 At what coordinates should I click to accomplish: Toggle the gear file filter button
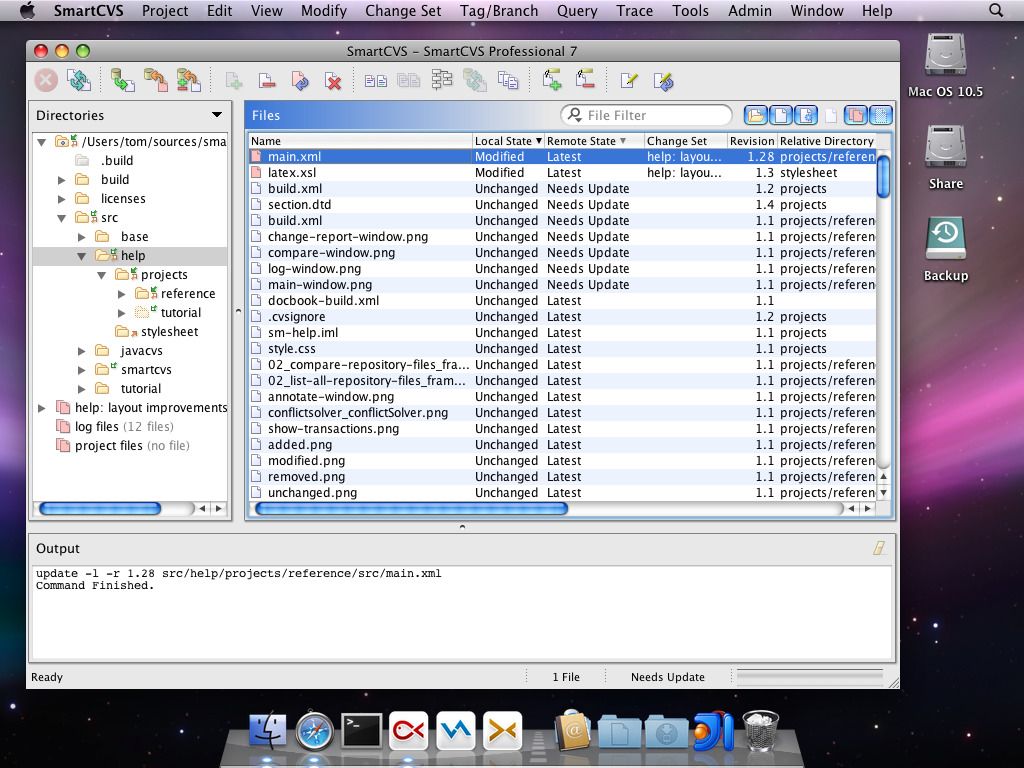click(x=805, y=115)
